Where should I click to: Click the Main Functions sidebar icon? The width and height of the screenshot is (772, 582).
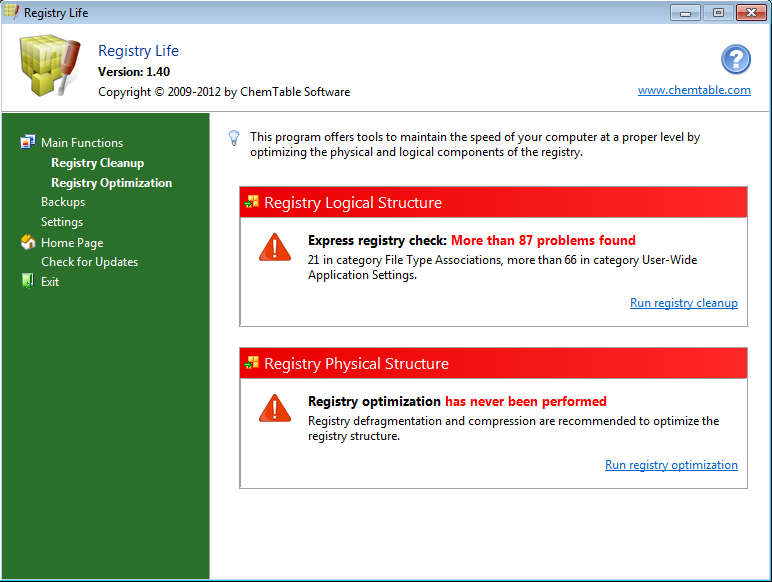click(x=27, y=142)
